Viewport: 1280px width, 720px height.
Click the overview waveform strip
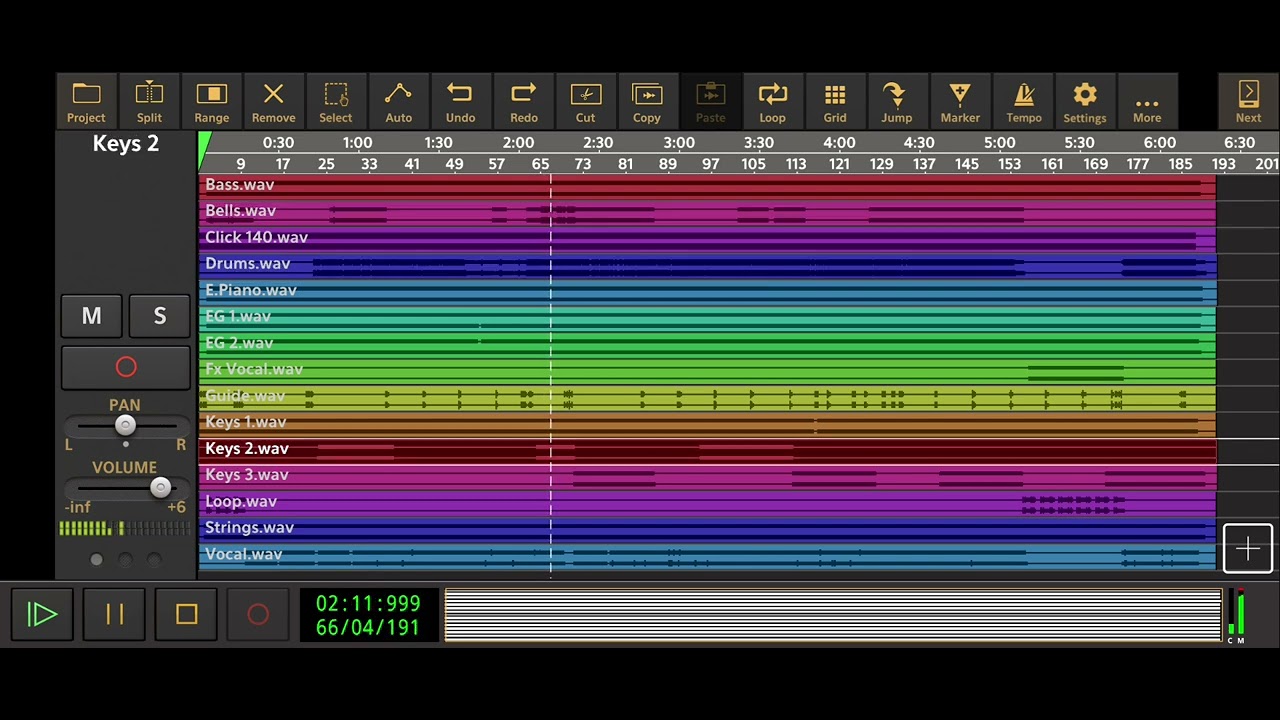833,614
